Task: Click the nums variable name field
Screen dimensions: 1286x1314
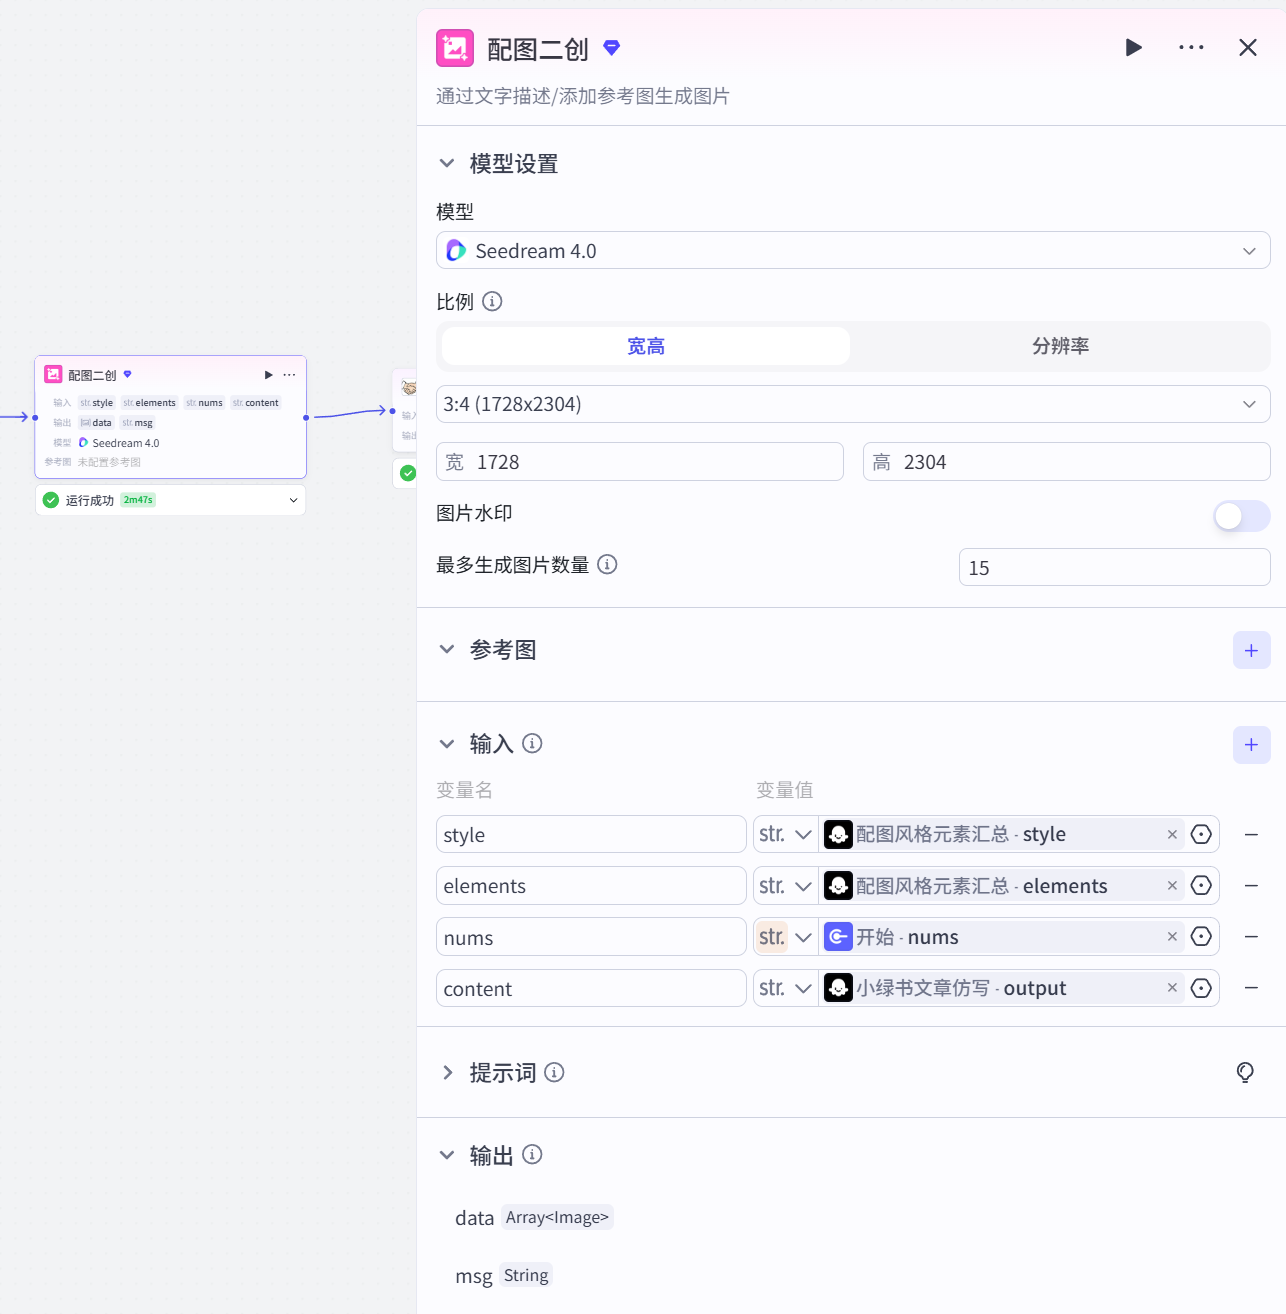Action: (x=591, y=937)
